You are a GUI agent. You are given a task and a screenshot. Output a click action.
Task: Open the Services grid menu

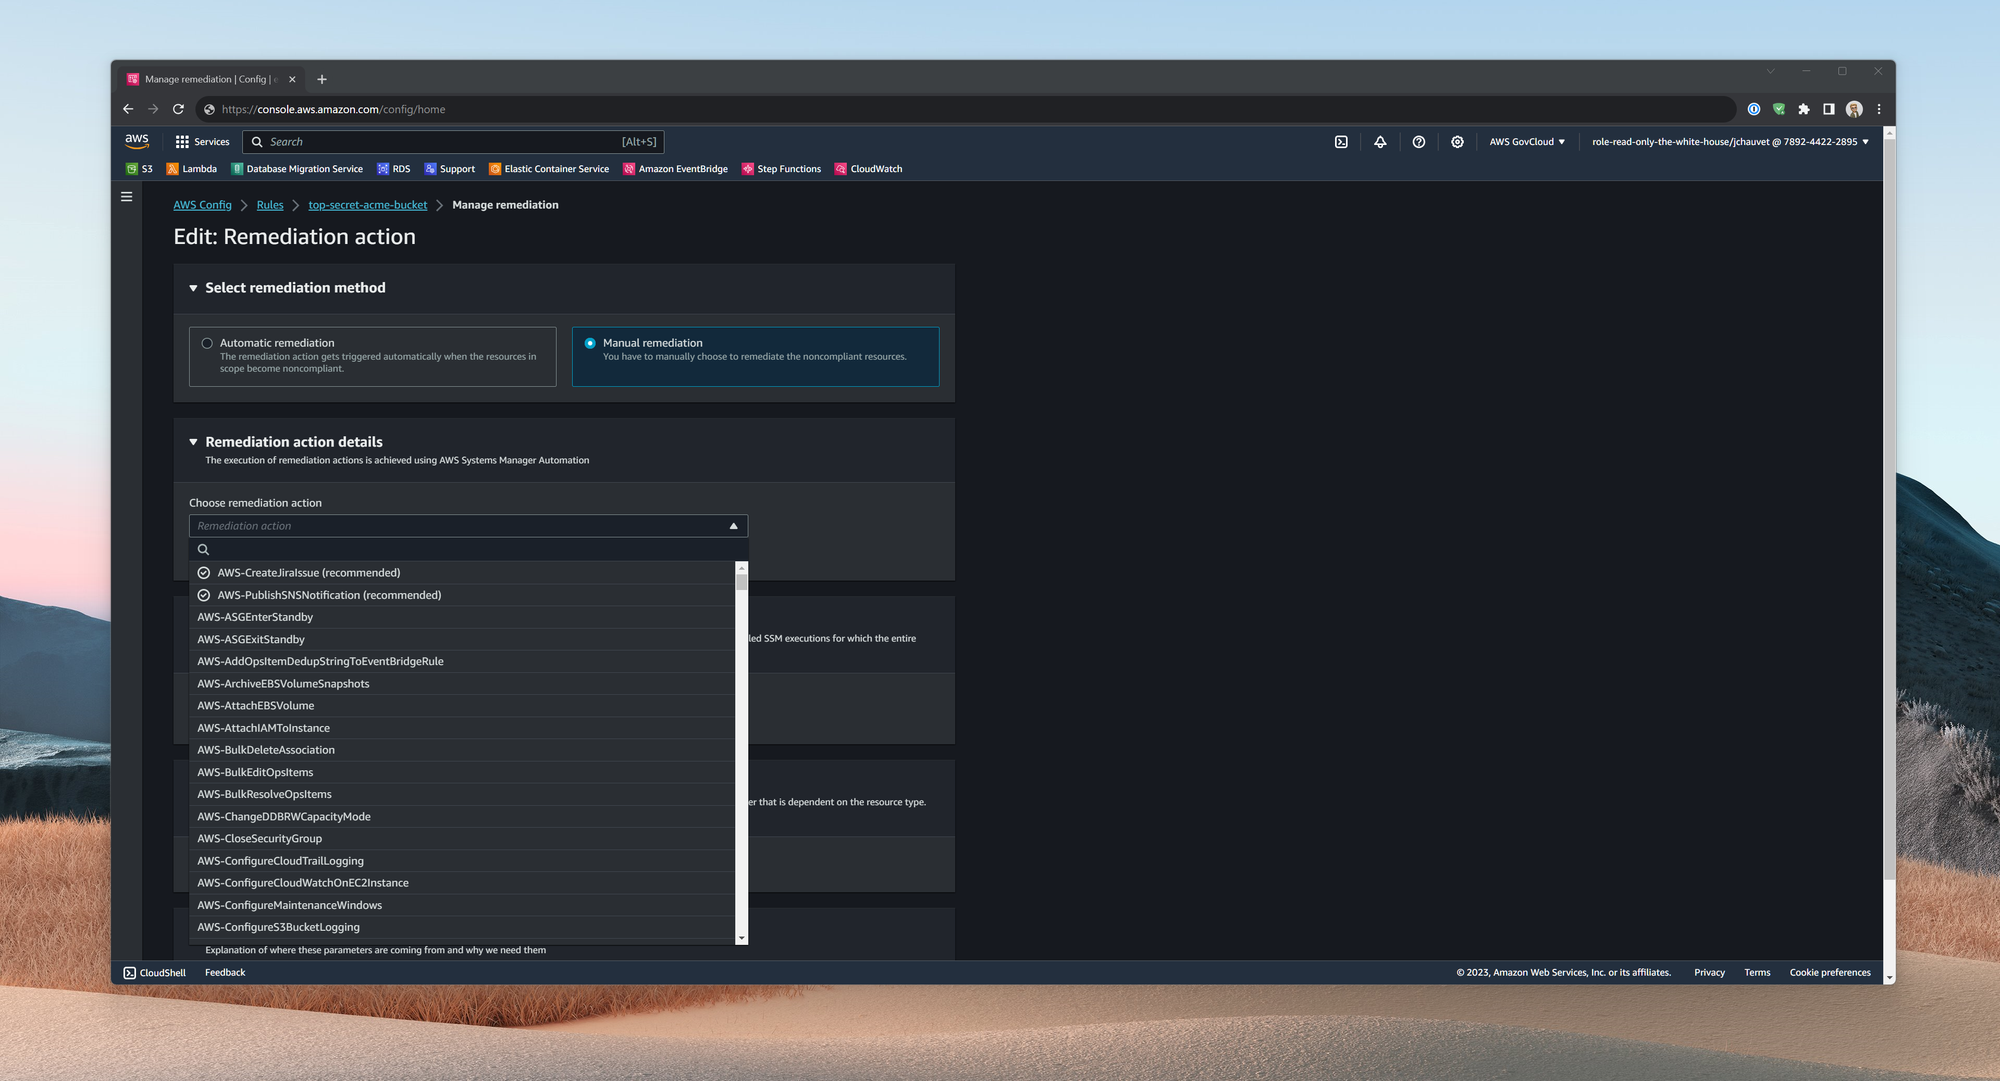(x=202, y=142)
